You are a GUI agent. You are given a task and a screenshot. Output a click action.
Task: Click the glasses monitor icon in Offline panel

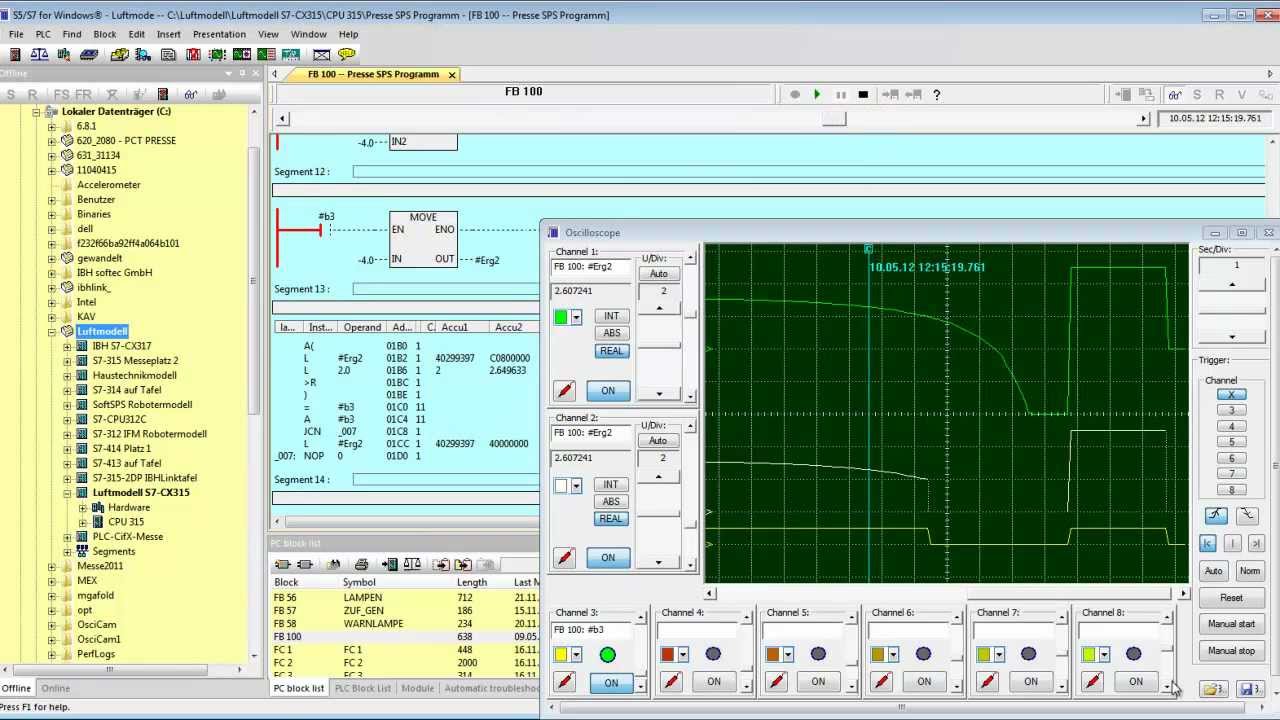click(x=190, y=95)
